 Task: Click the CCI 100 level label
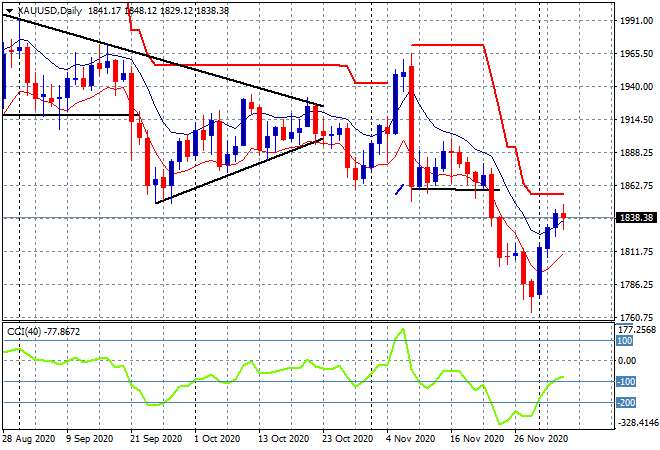click(x=625, y=341)
